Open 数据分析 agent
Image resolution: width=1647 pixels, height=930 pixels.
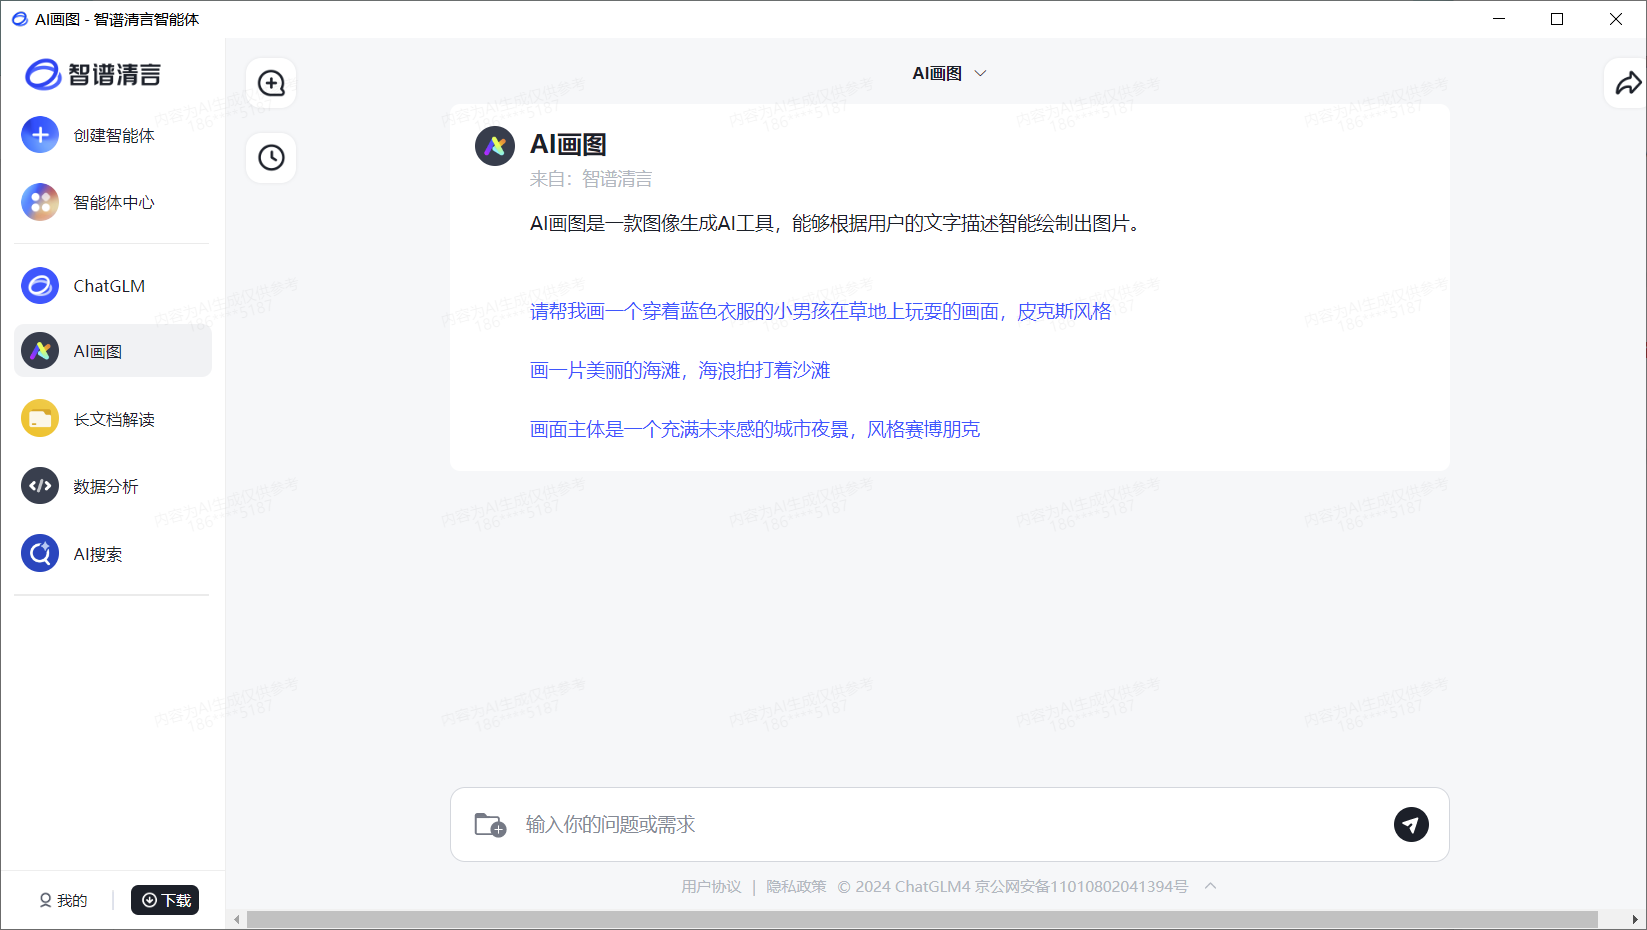tap(113, 486)
